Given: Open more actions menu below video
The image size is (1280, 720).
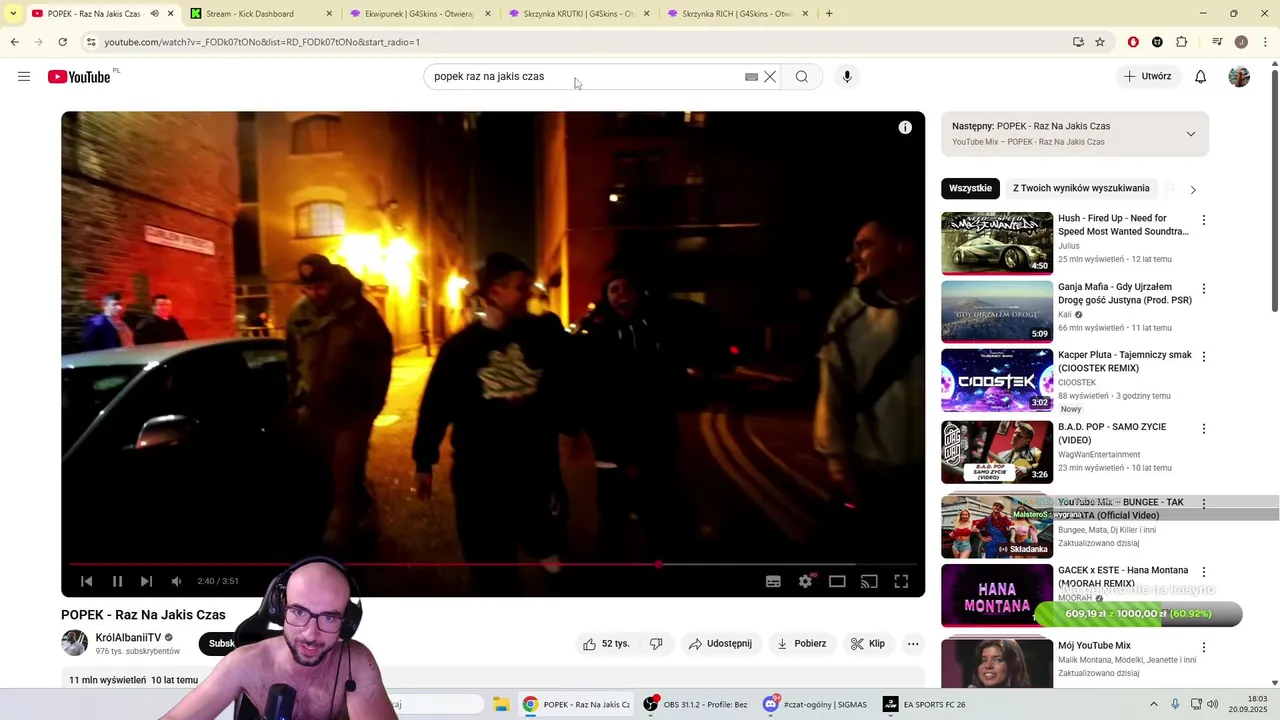Looking at the screenshot, I should (x=913, y=644).
